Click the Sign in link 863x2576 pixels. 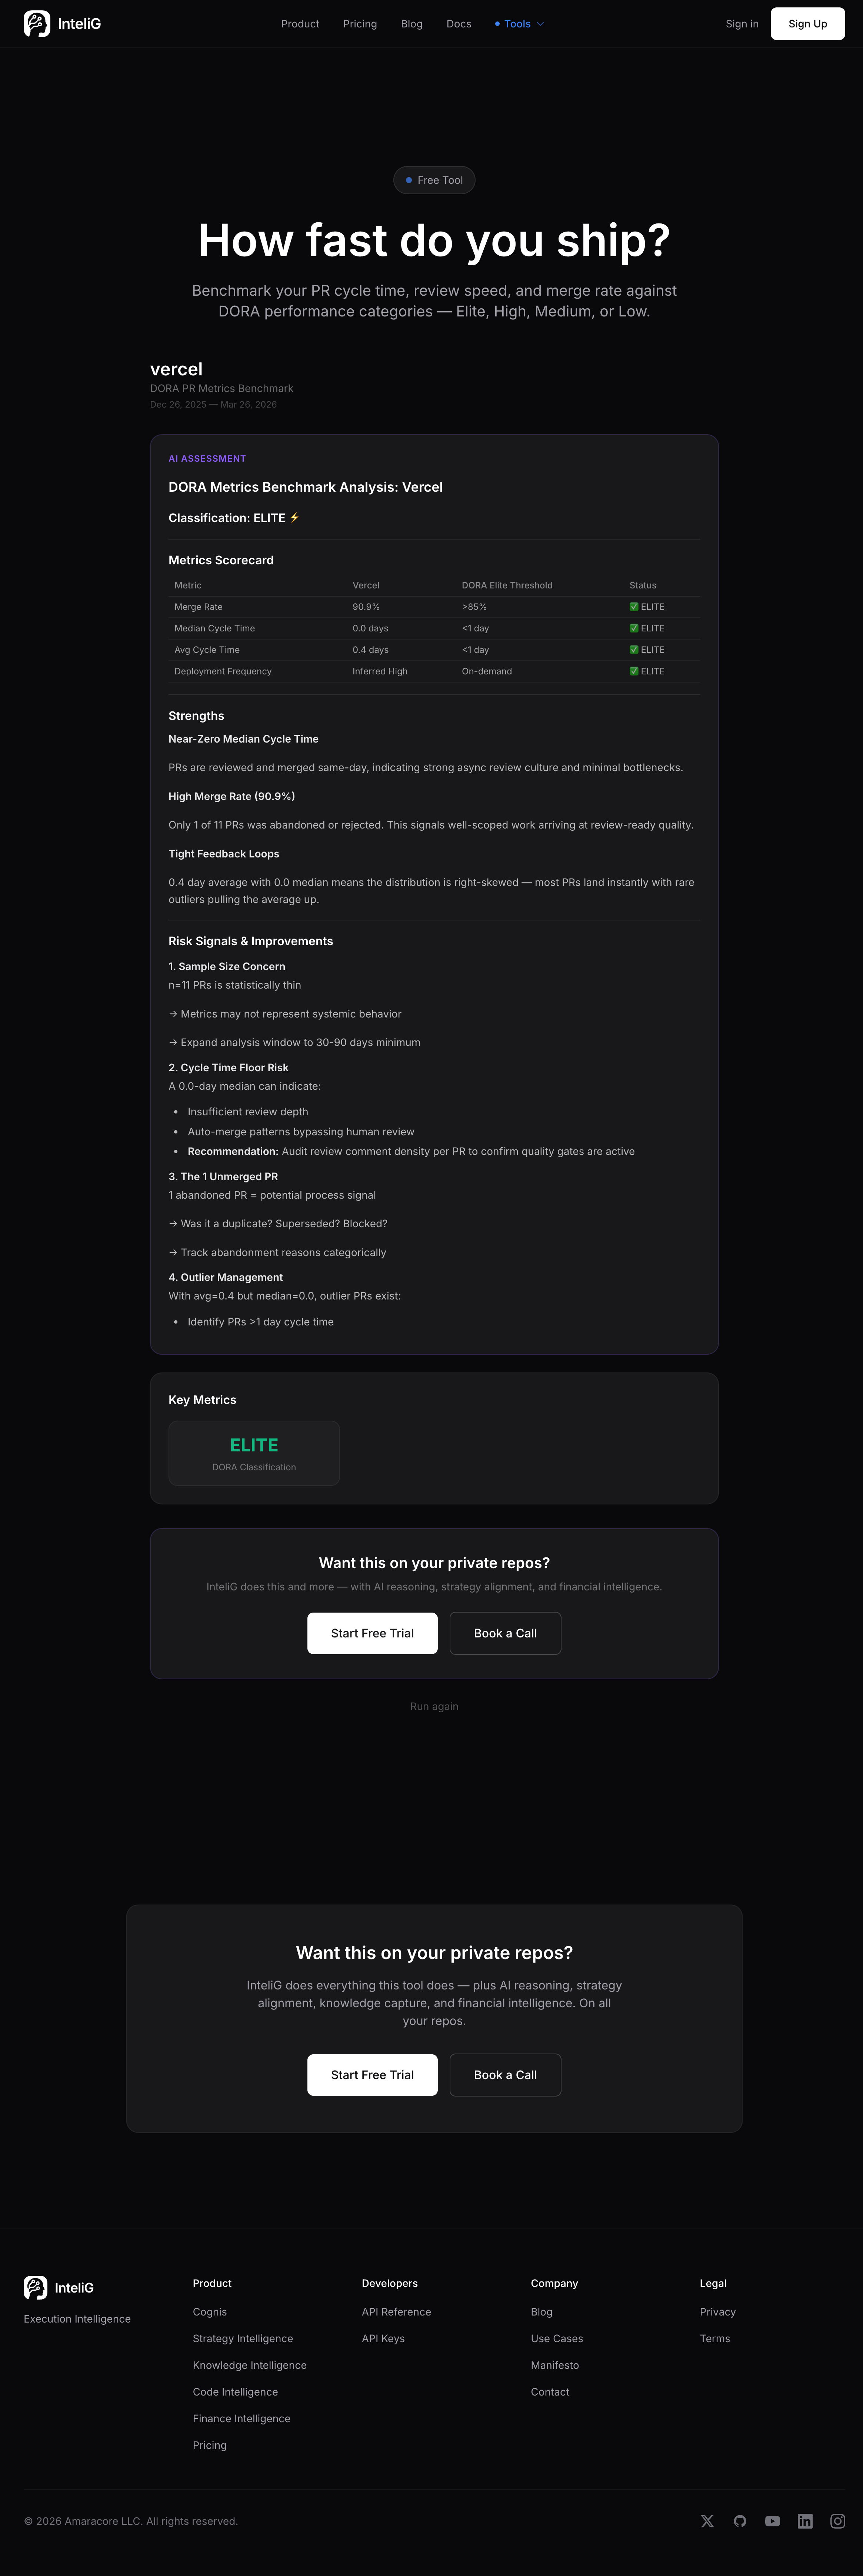point(742,24)
